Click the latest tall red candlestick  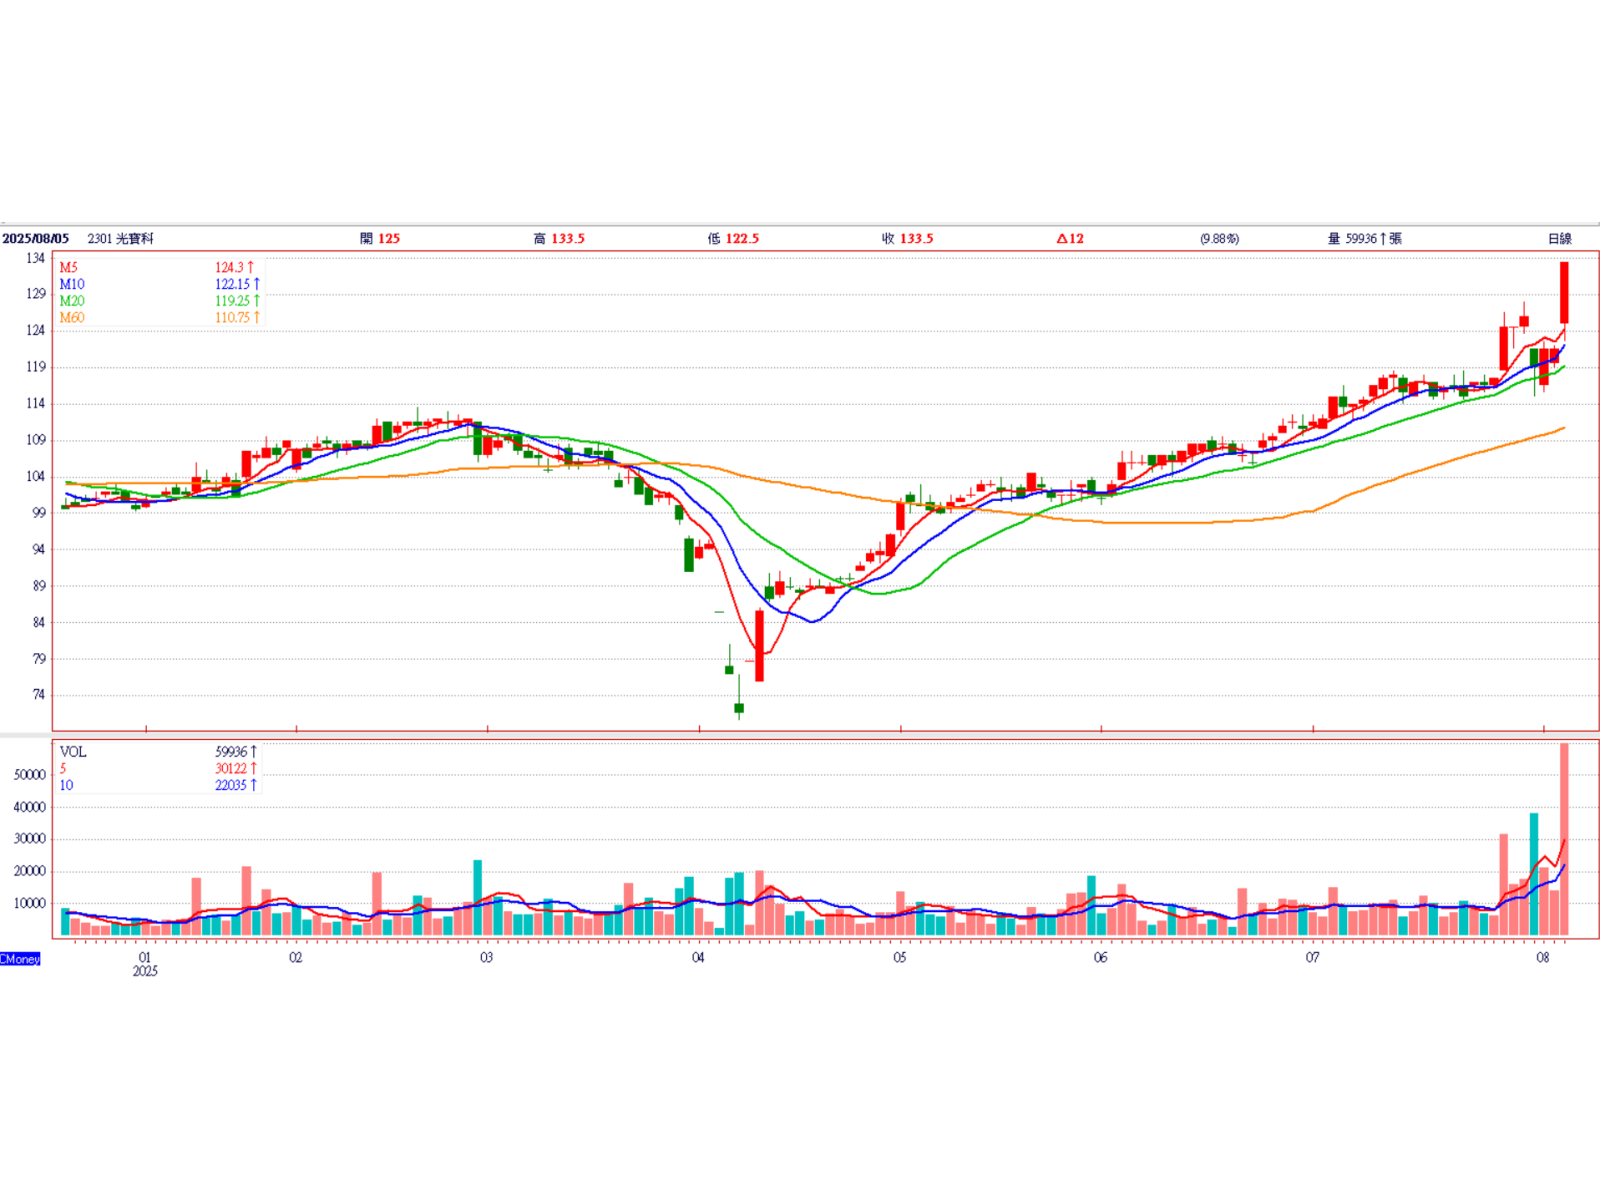pyautogui.click(x=1564, y=292)
